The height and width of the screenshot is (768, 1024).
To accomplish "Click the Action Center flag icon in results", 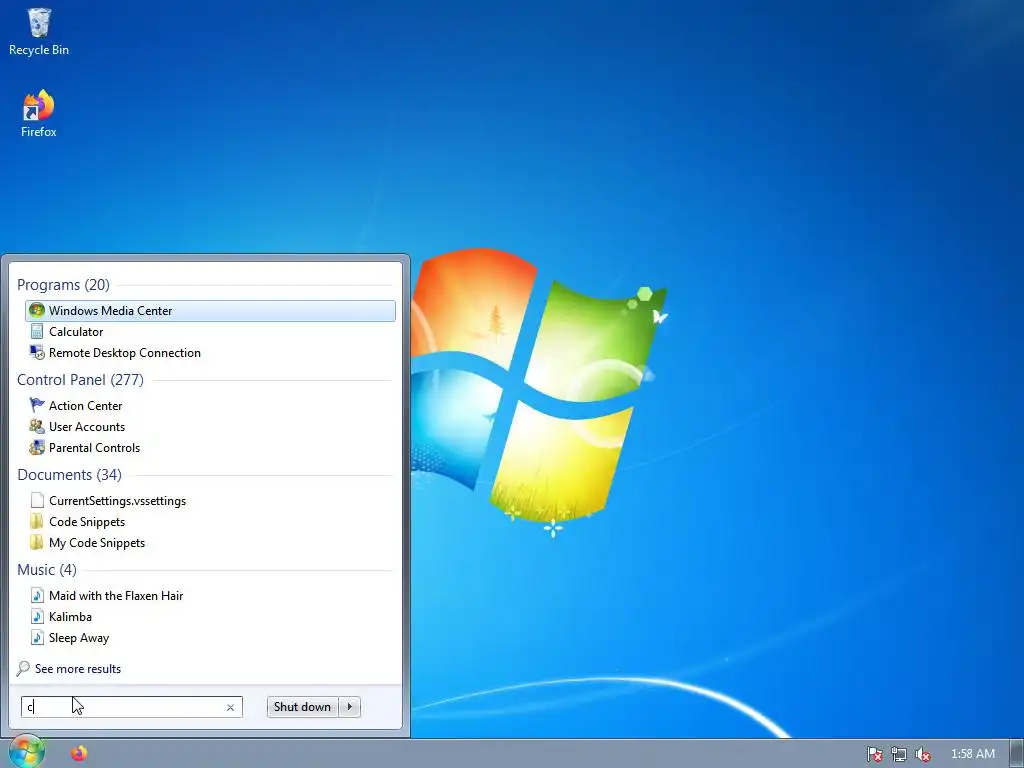I will click(x=37, y=406).
